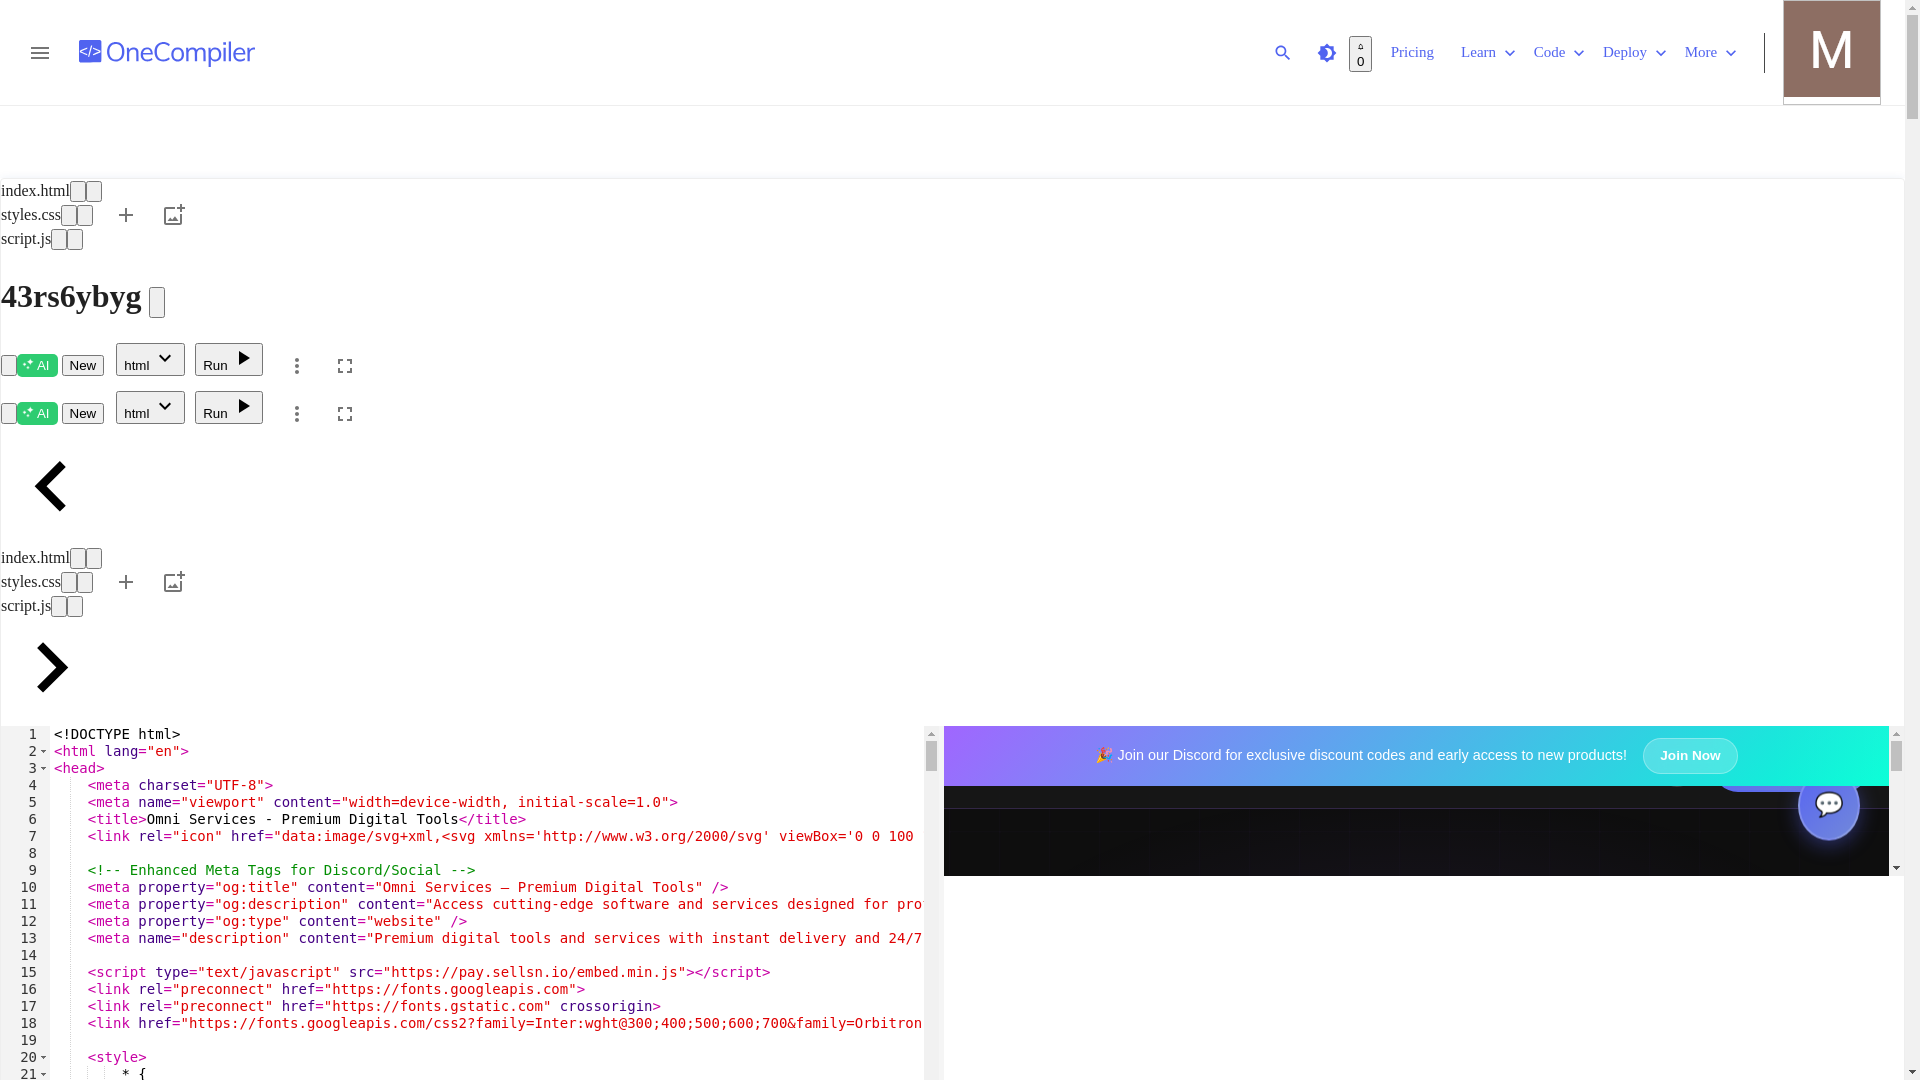Click second small button after upper index.html
1920x1080 pixels.
point(94,191)
